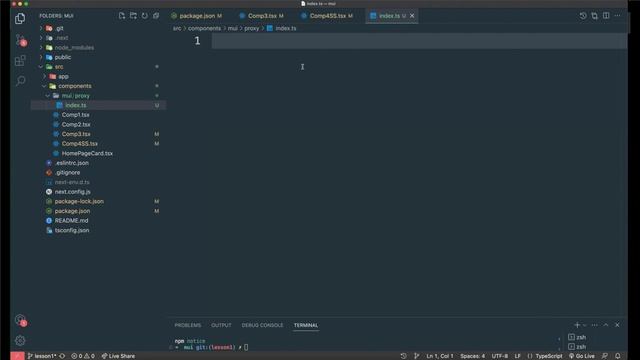Add a new terminal with plus icon
Screen dimensions: 640x360
[577, 325]
